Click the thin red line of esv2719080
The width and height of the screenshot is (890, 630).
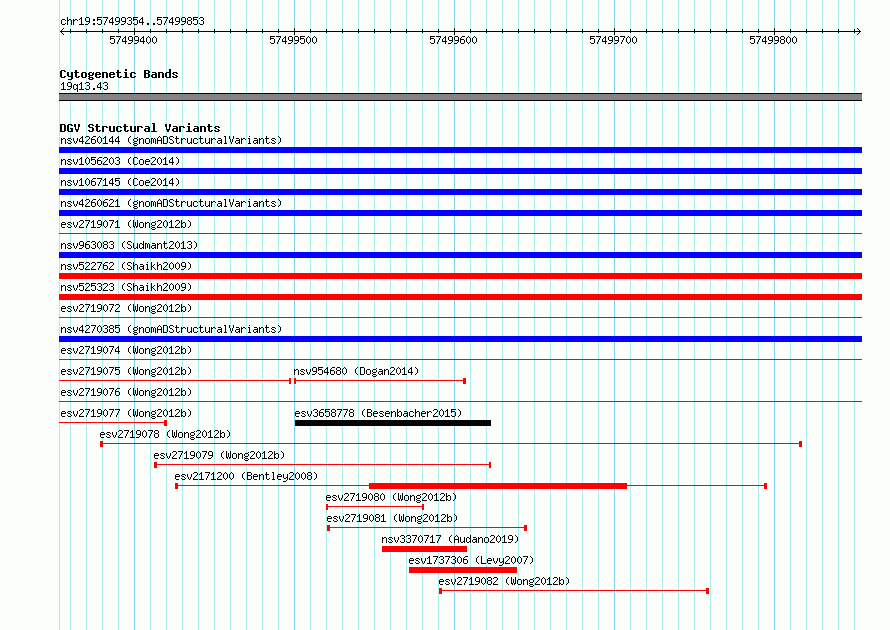coord(375,507)
